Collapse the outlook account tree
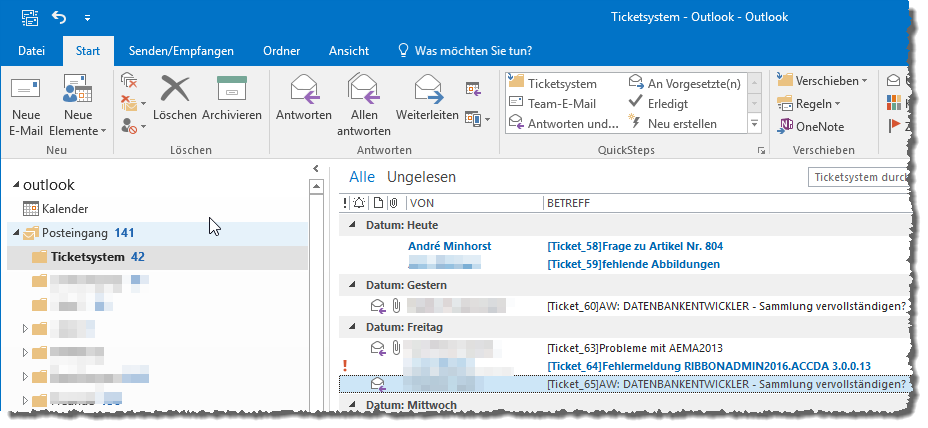Viewport: 928px width, 428px height. point(16,186)
